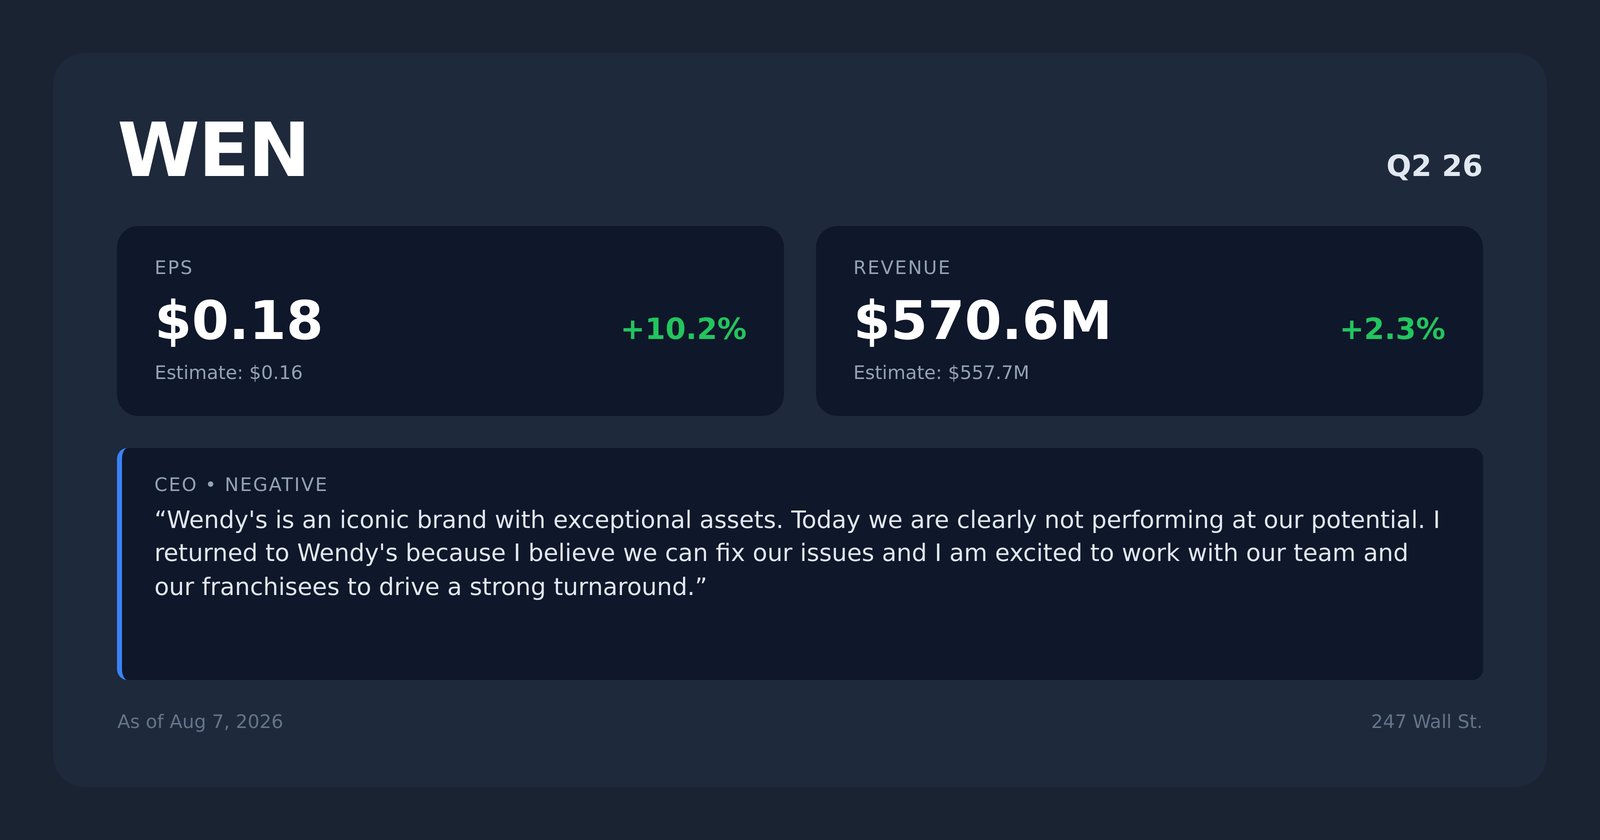
Task: Select the $570.6M revenue value
Action: [982, 321]
